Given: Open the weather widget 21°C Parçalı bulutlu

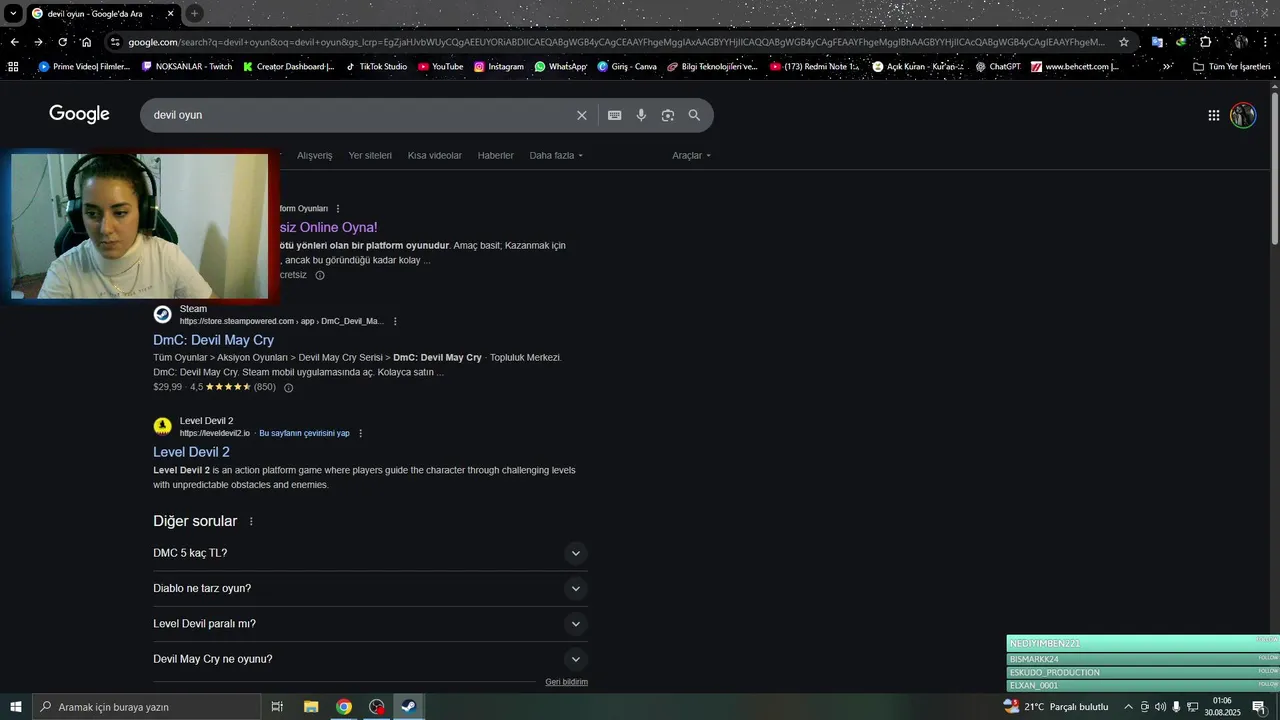Looking at the screenshot, I should [1057, 707].
